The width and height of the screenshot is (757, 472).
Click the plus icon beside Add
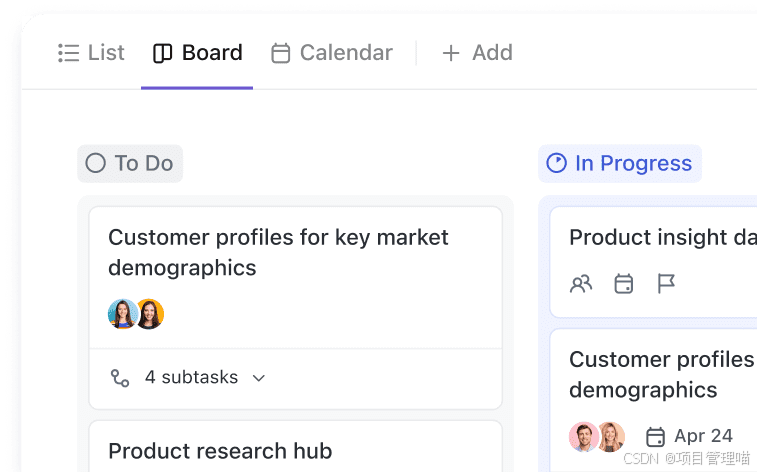(451, 53)
